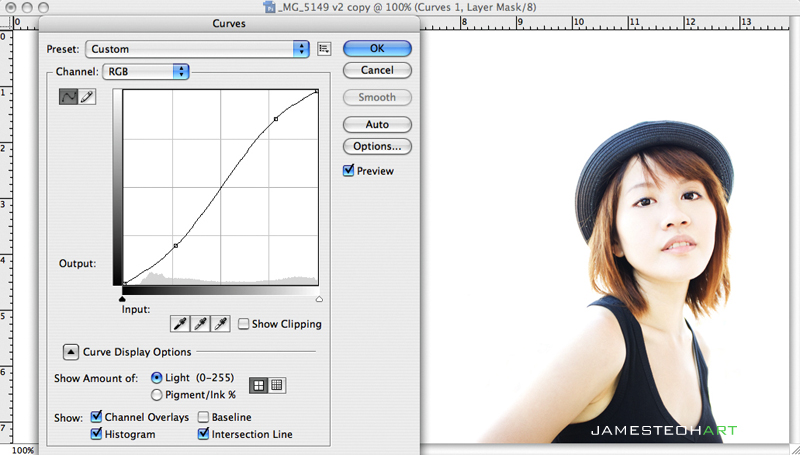Uncheck the Histogram checkbox
The height and width of the screenshot is (455, 800).
click(x=96, y=434)
